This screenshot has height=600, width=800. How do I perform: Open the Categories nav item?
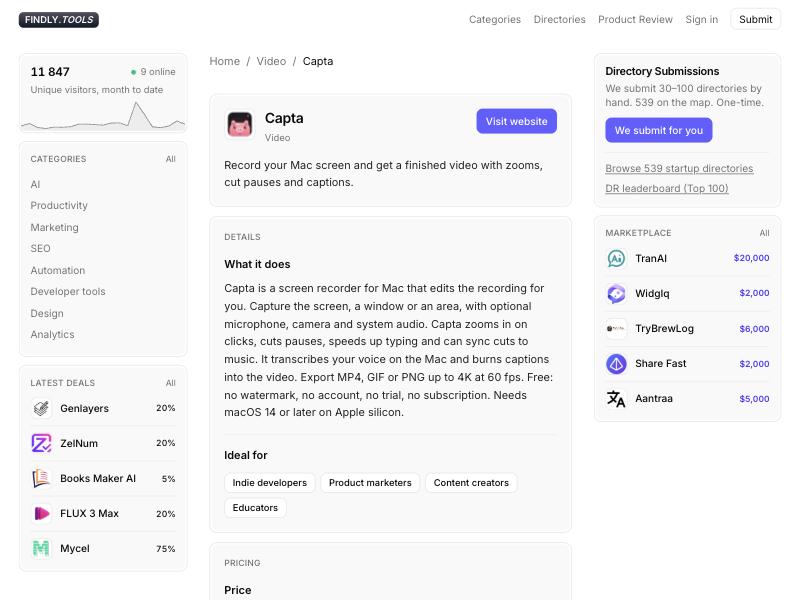[495, 19]
